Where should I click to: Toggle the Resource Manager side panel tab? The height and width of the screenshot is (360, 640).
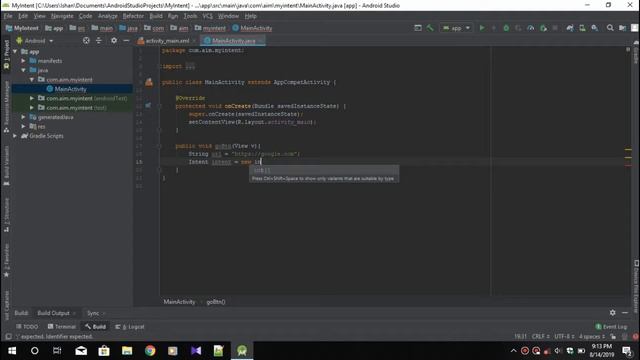[x=6, y=107]
